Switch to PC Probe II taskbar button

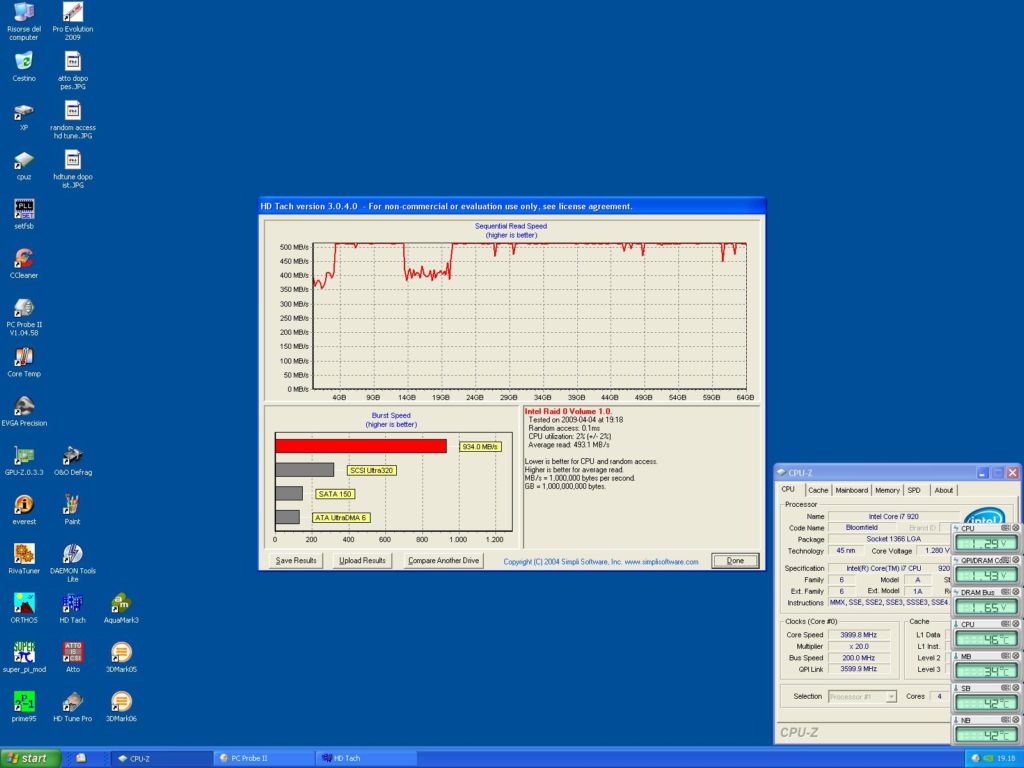[x=263, y=758]
